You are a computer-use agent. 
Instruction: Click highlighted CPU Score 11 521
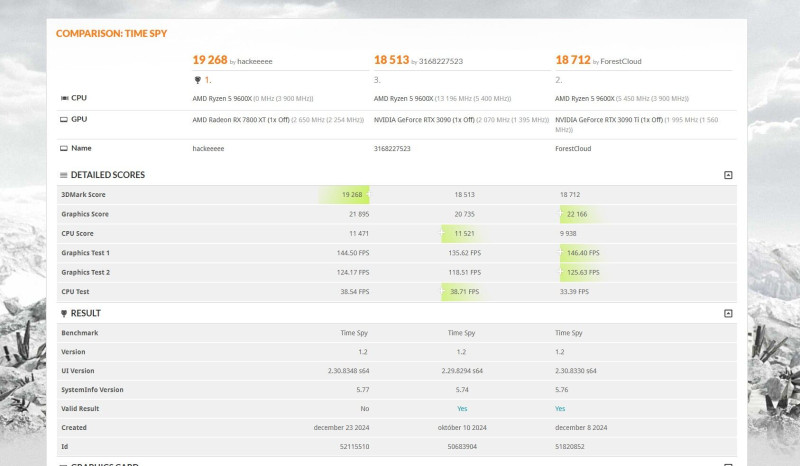pyautogui.click(x=464, y=234)
